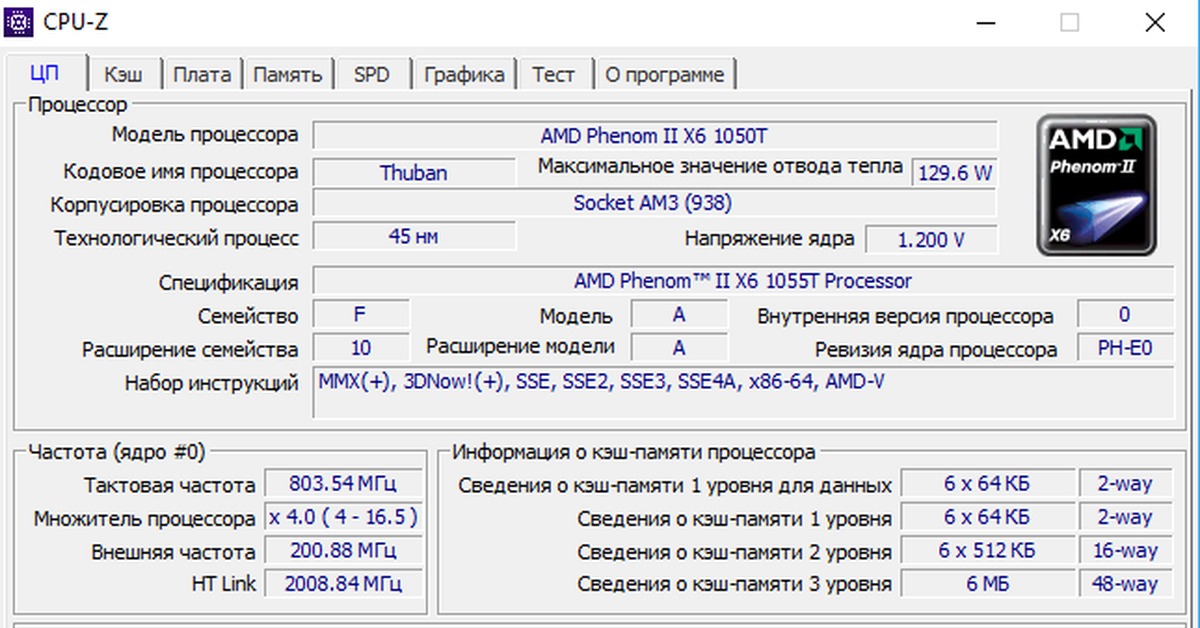
Task: Click the 1.200 V core voltage value
Action: pos(931,239)
